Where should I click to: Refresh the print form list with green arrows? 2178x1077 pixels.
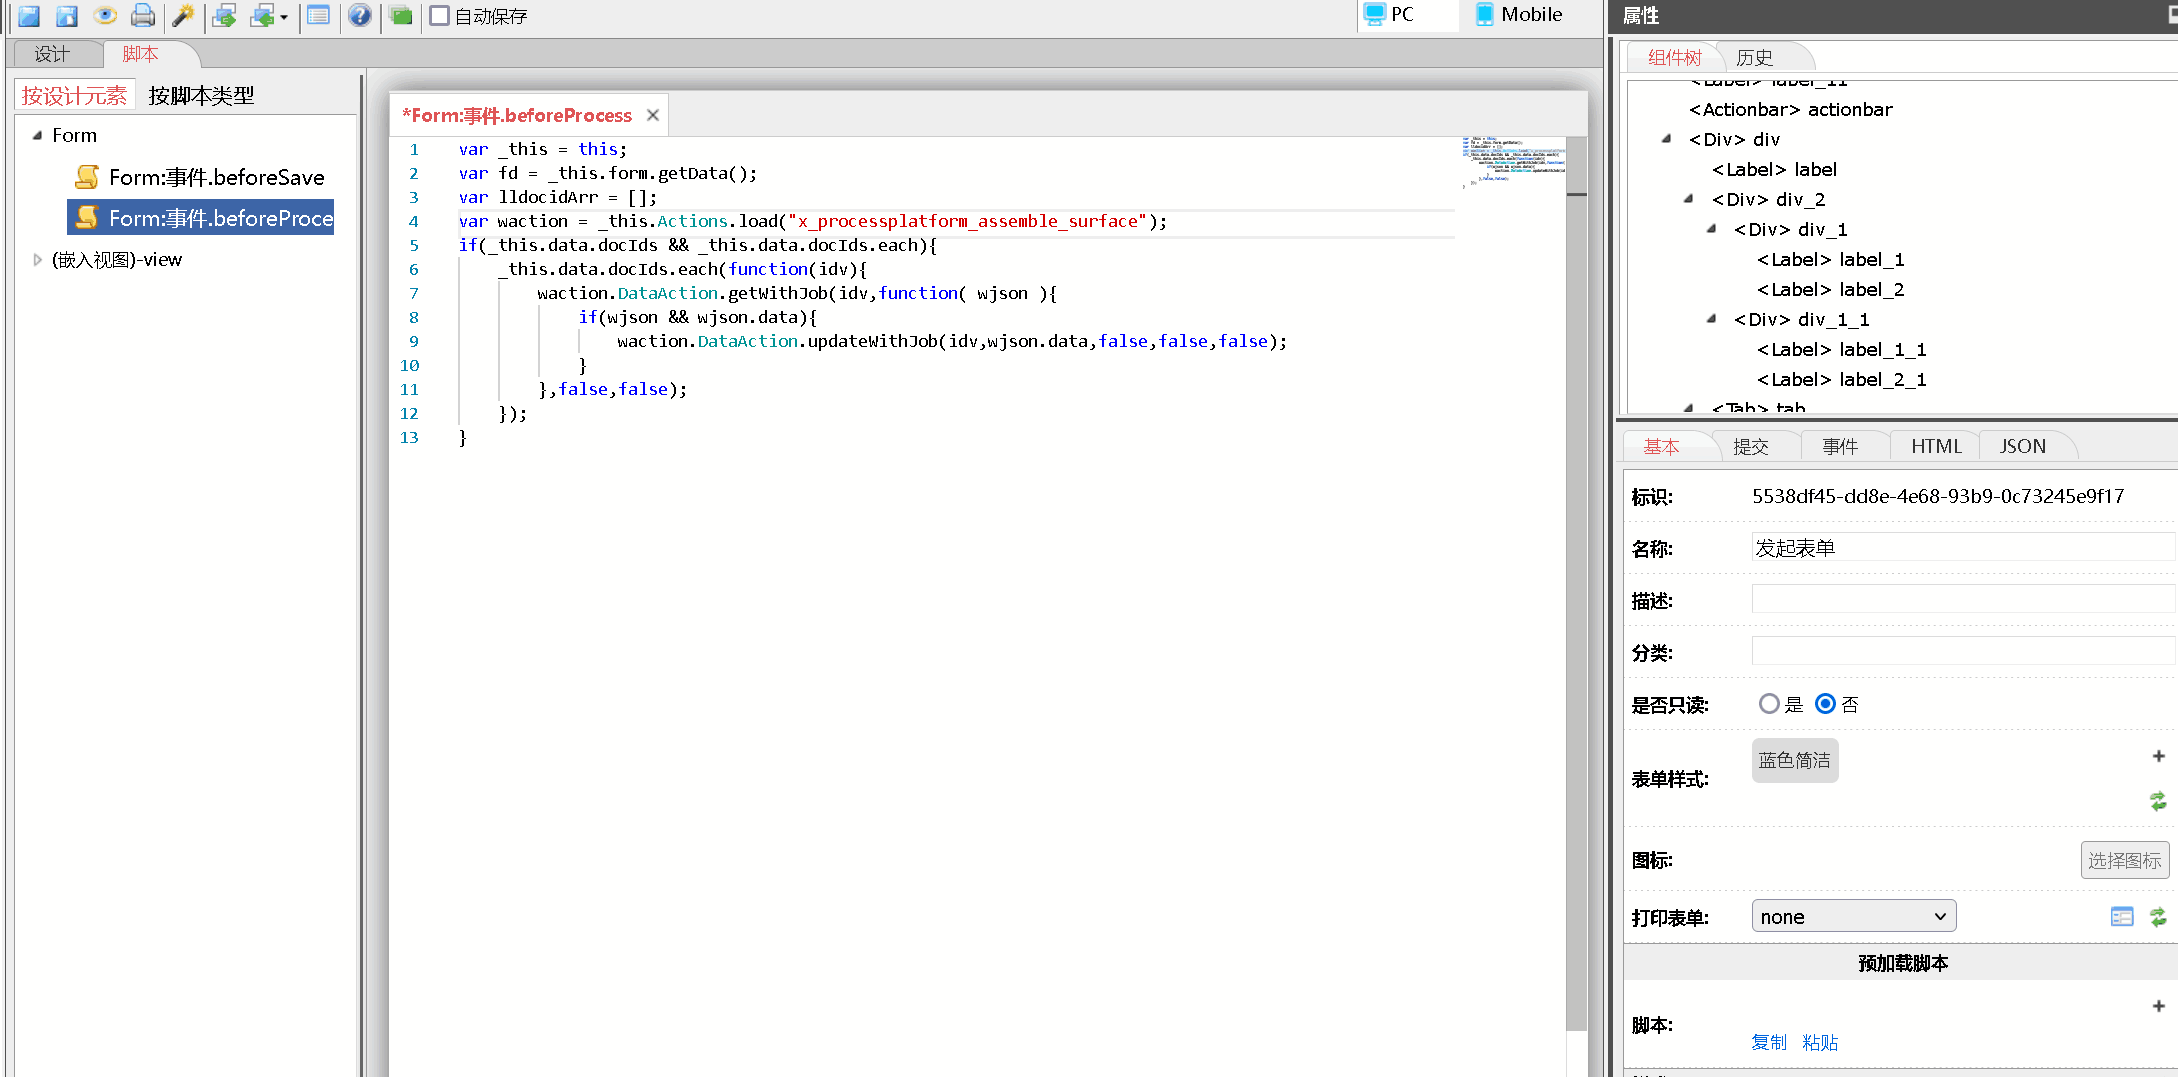point(2158,917)
